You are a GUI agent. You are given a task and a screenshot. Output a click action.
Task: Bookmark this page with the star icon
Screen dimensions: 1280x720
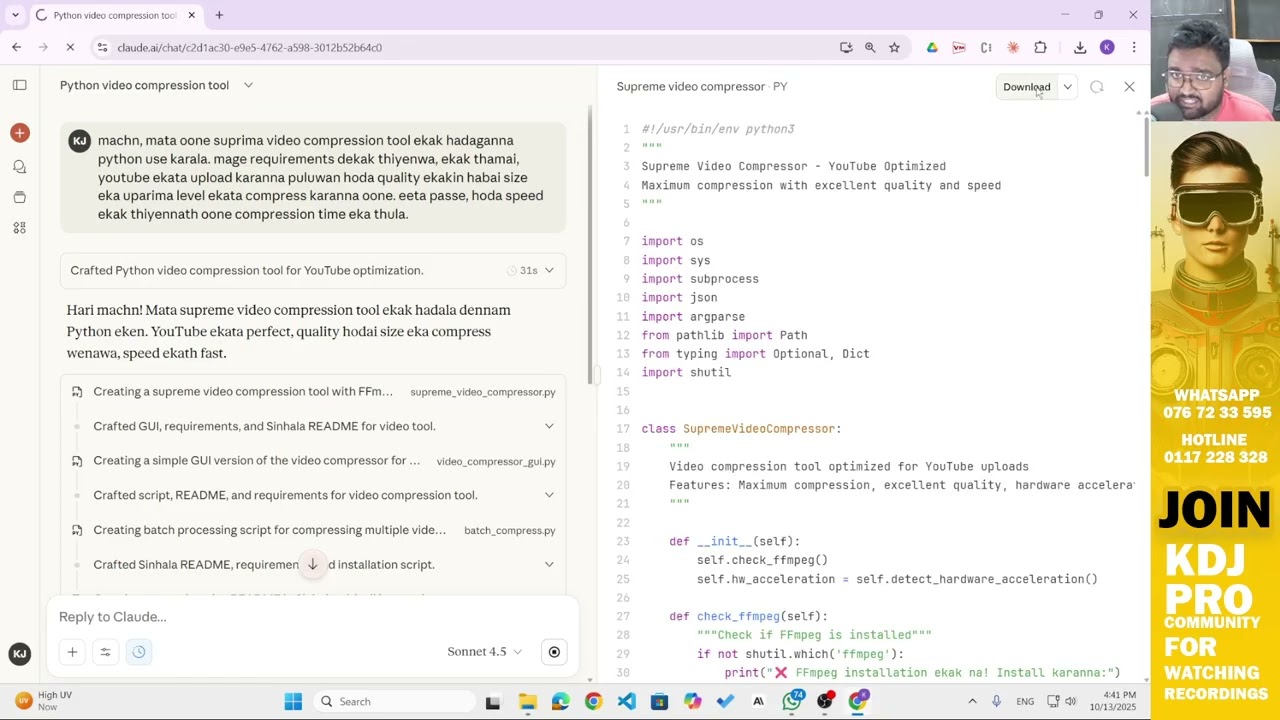pos(894,47)
